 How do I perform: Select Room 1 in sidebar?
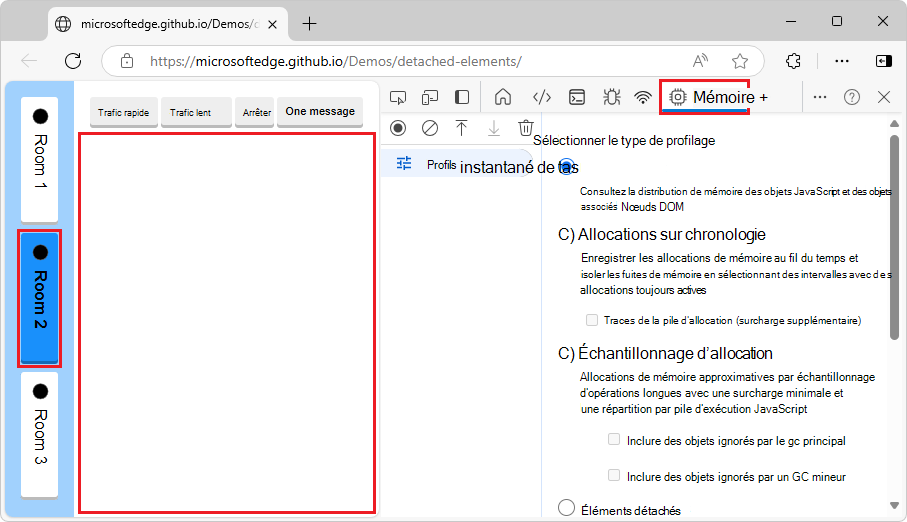click(39, 160)
